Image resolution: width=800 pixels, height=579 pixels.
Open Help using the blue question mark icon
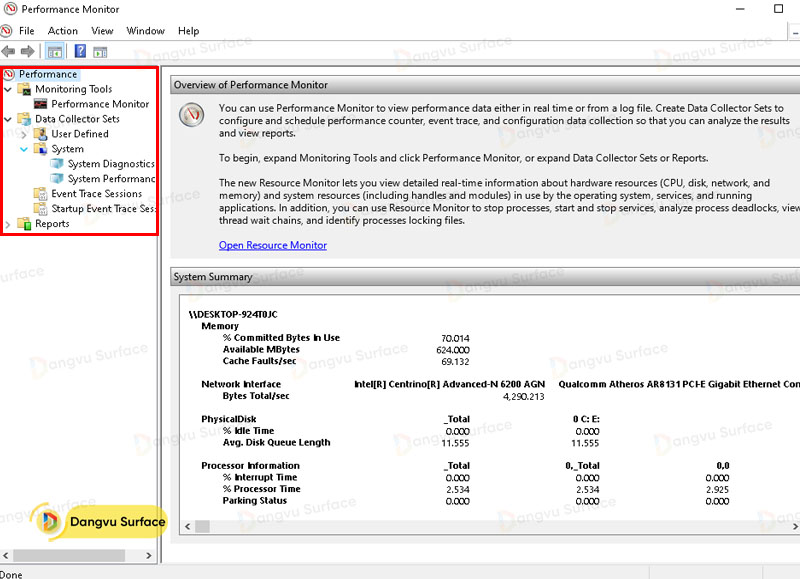[80, 51]
